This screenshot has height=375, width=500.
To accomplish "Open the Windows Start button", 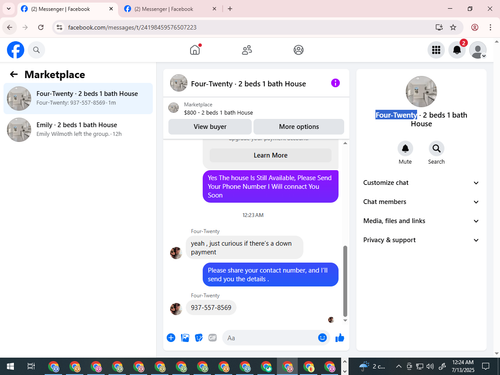I will coord(10,367).
